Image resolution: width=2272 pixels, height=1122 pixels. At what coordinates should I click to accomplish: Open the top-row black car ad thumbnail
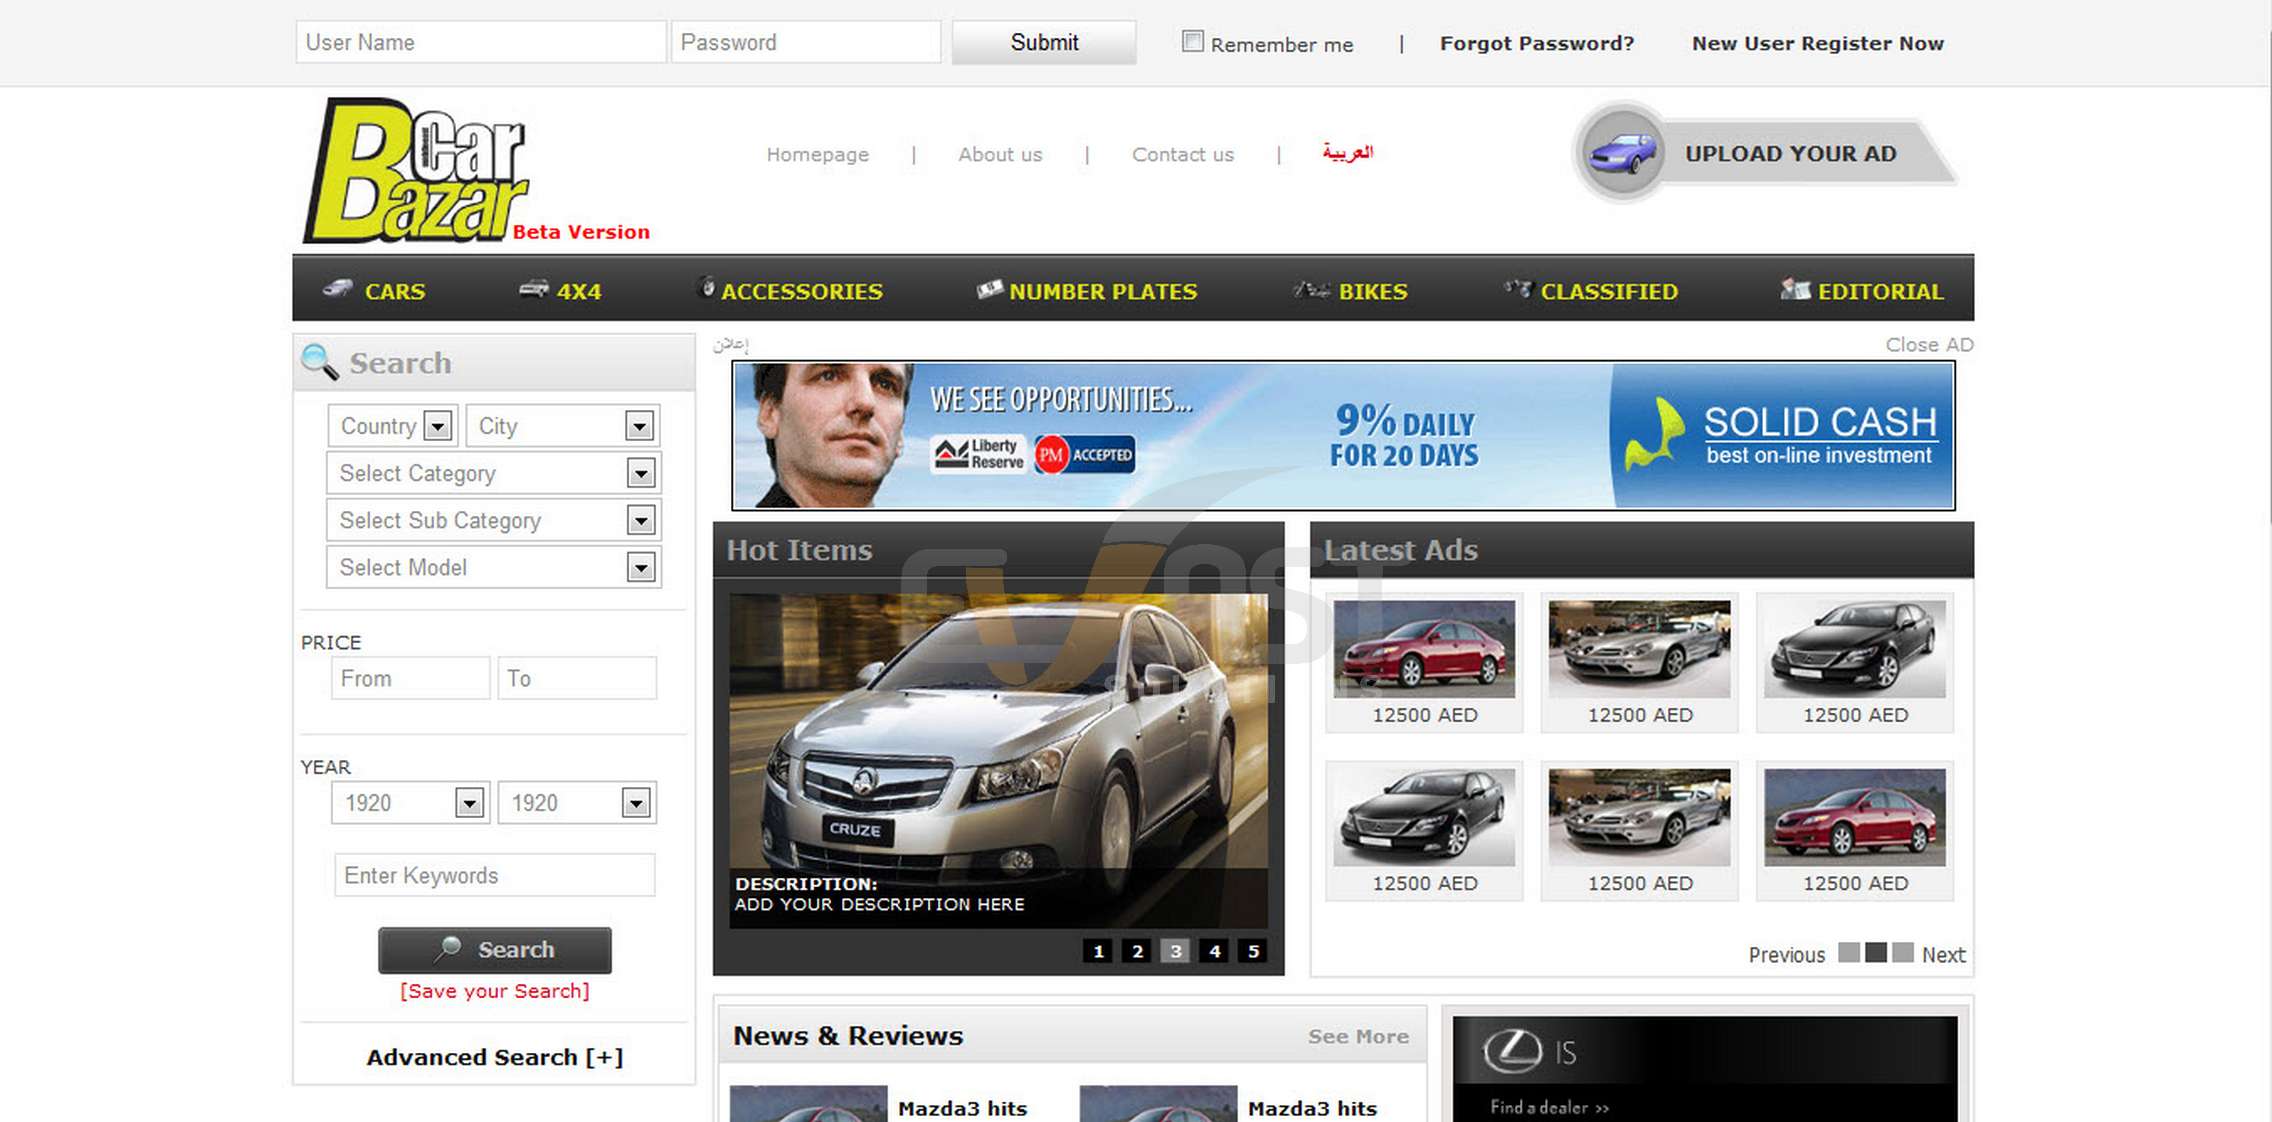click(1854, 648)
